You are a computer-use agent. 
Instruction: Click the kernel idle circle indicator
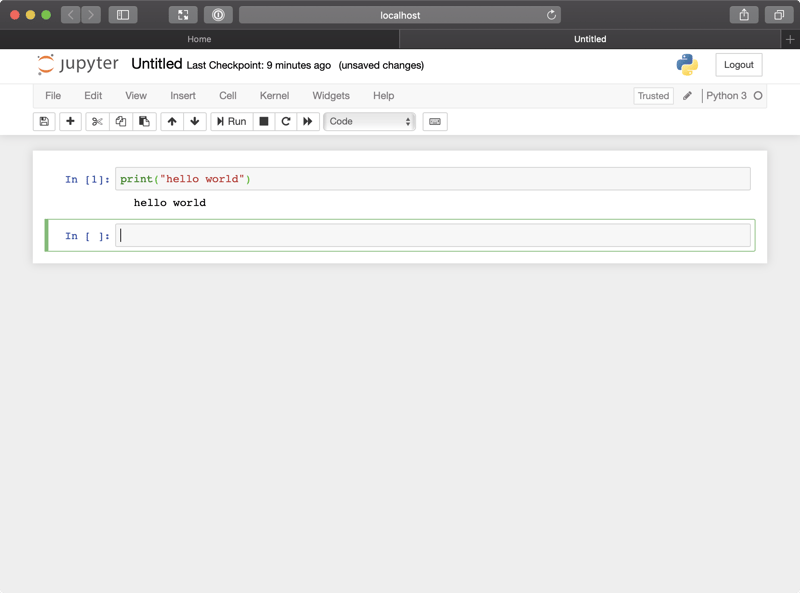[x=758, y=96]
